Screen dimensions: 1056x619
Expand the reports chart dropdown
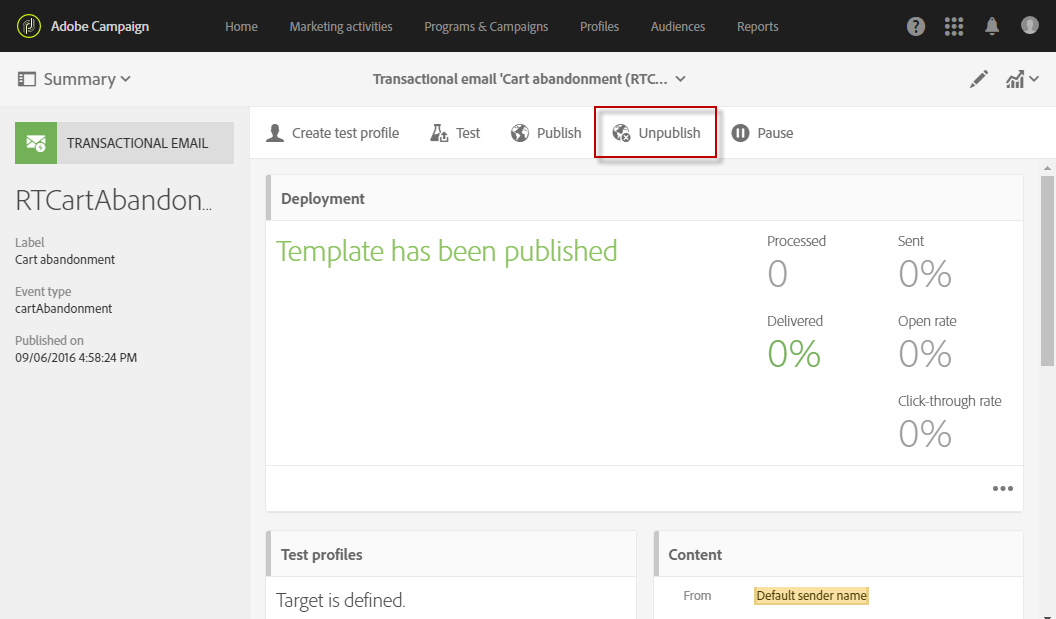(1022, 80)
